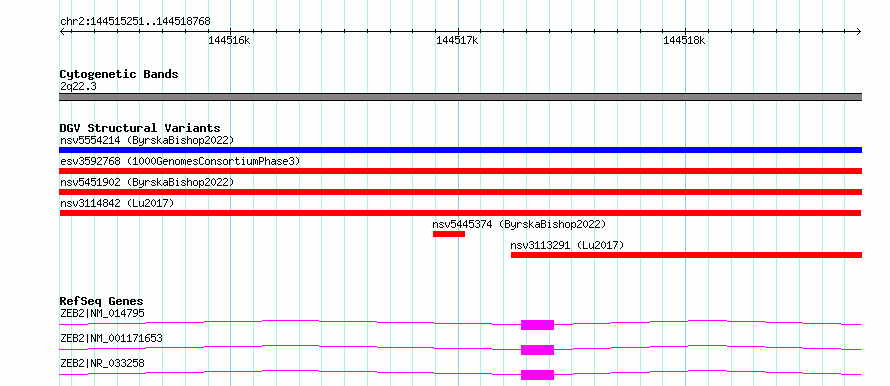Select the blue nsv5554214 variant bar
890x386 pixels.
460,150
